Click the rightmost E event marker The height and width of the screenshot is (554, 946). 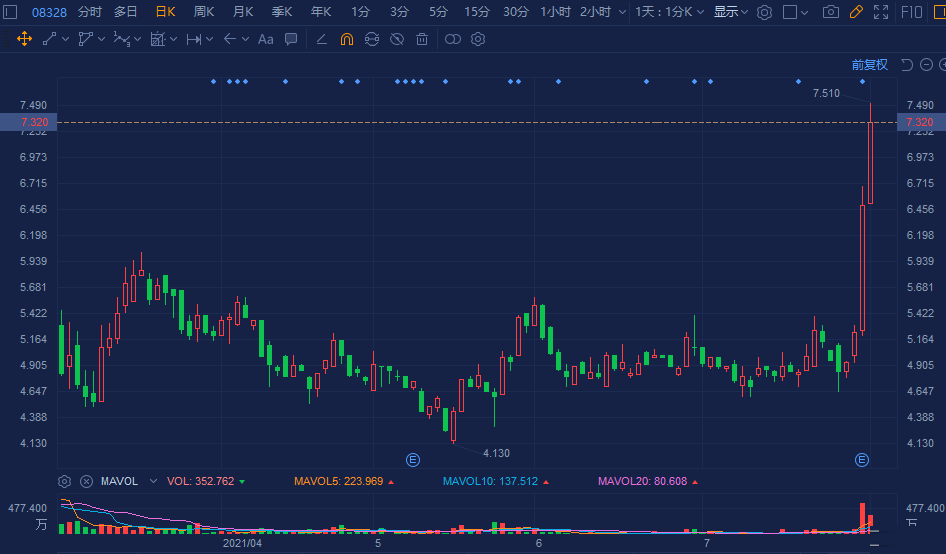(862, 460)
